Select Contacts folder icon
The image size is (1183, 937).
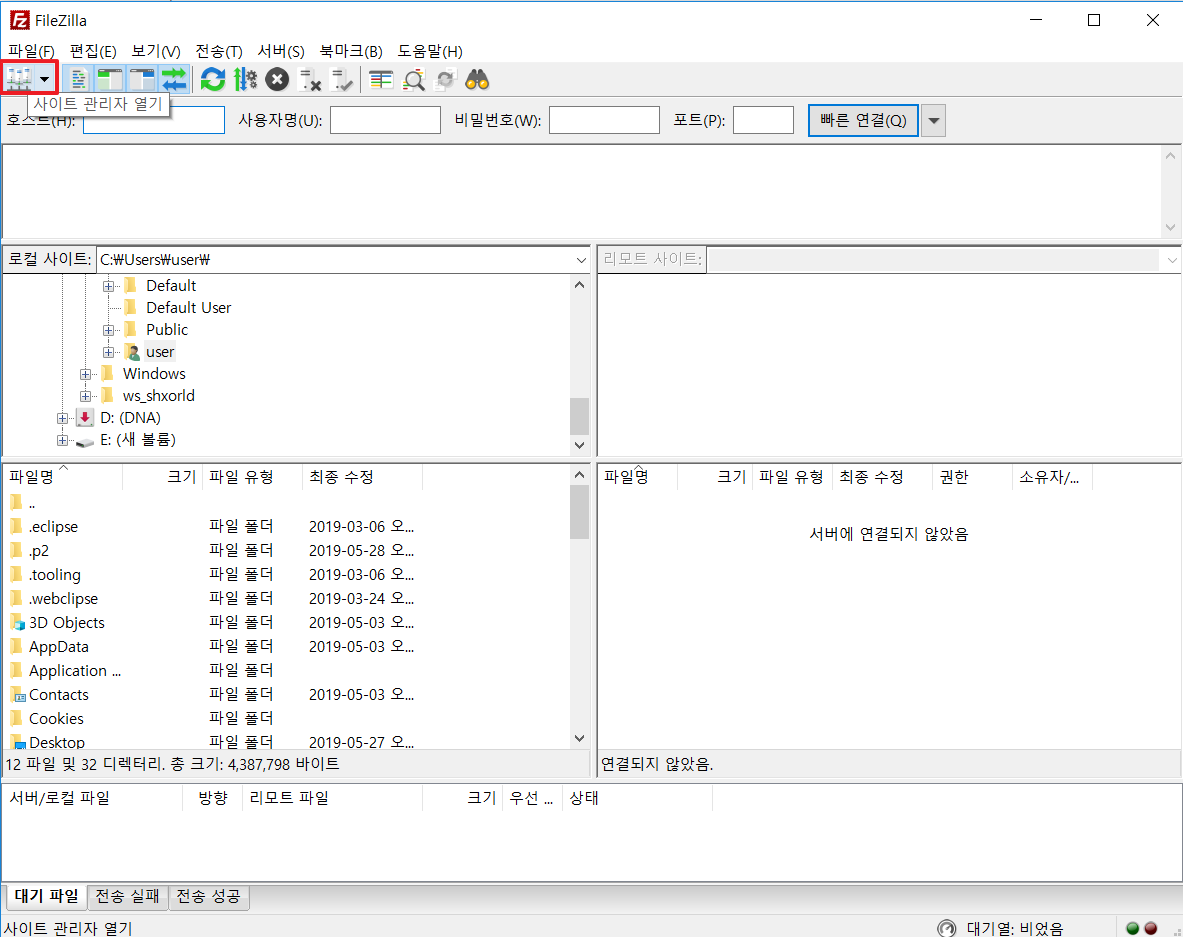17,695
